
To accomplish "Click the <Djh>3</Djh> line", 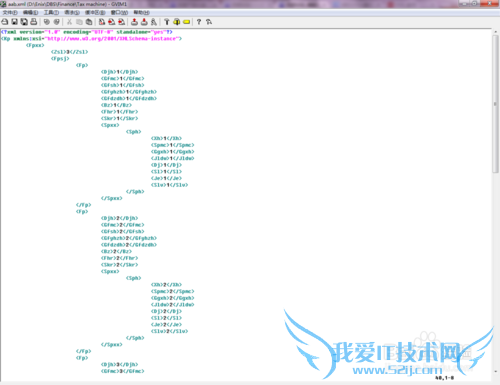I will click(119, 365).
